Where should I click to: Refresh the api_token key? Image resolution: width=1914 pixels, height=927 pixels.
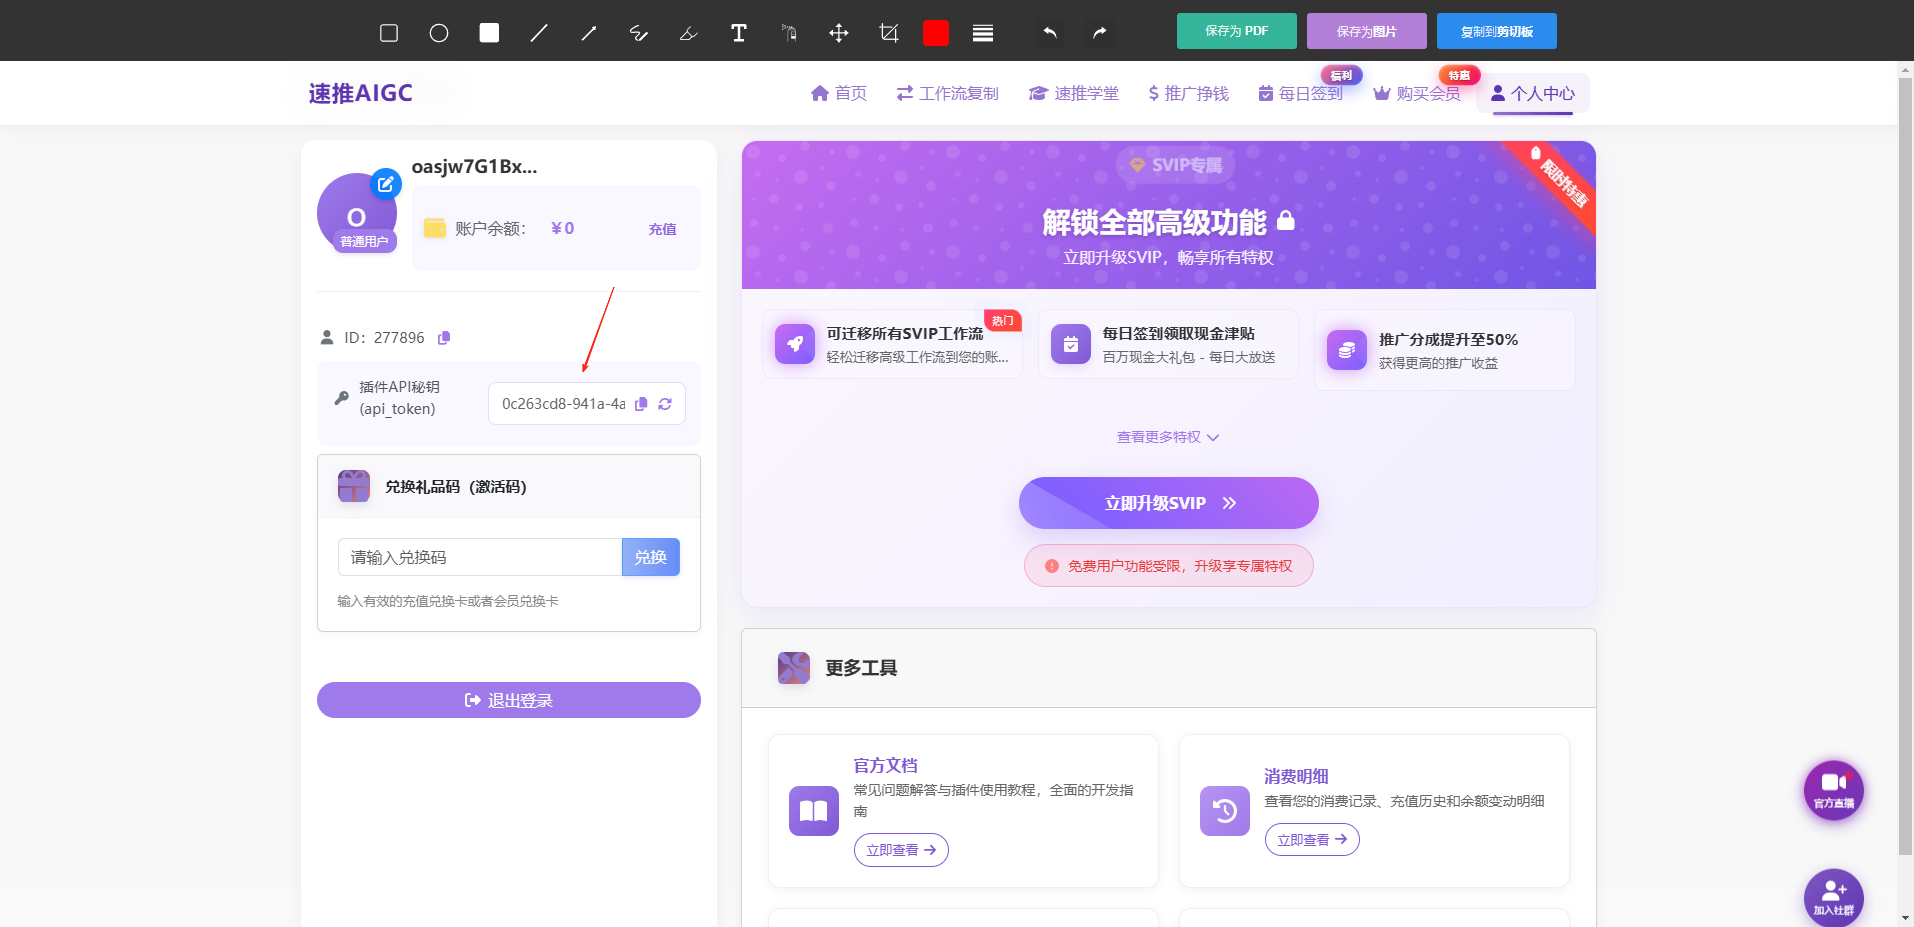(x=665, y=404)
